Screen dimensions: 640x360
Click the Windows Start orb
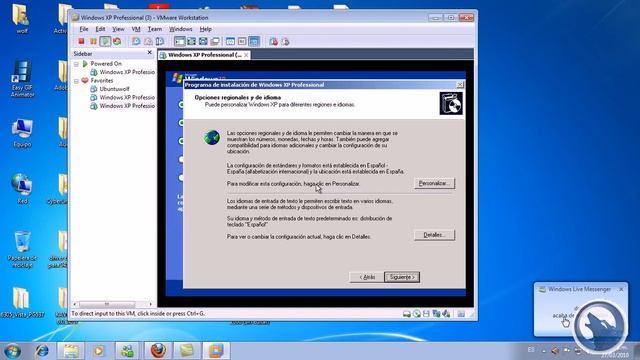click(x=13, y=351)
